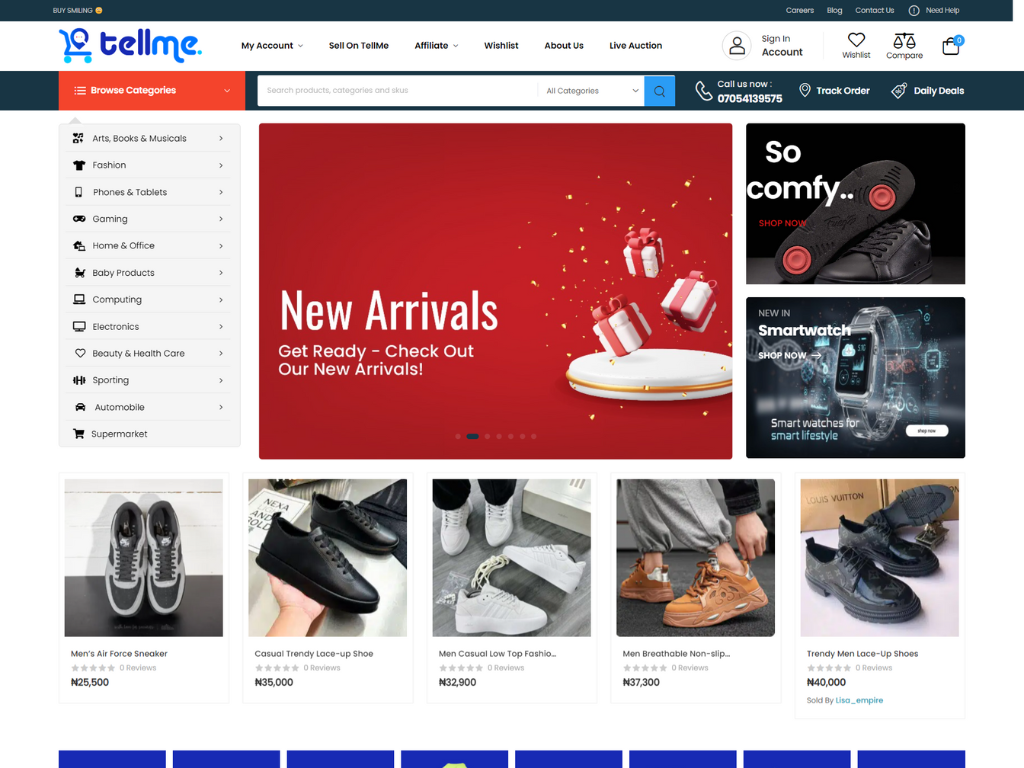Click the Lisa_empire seller link
The image size is (1024, 768).
click(x=860, y=700)
